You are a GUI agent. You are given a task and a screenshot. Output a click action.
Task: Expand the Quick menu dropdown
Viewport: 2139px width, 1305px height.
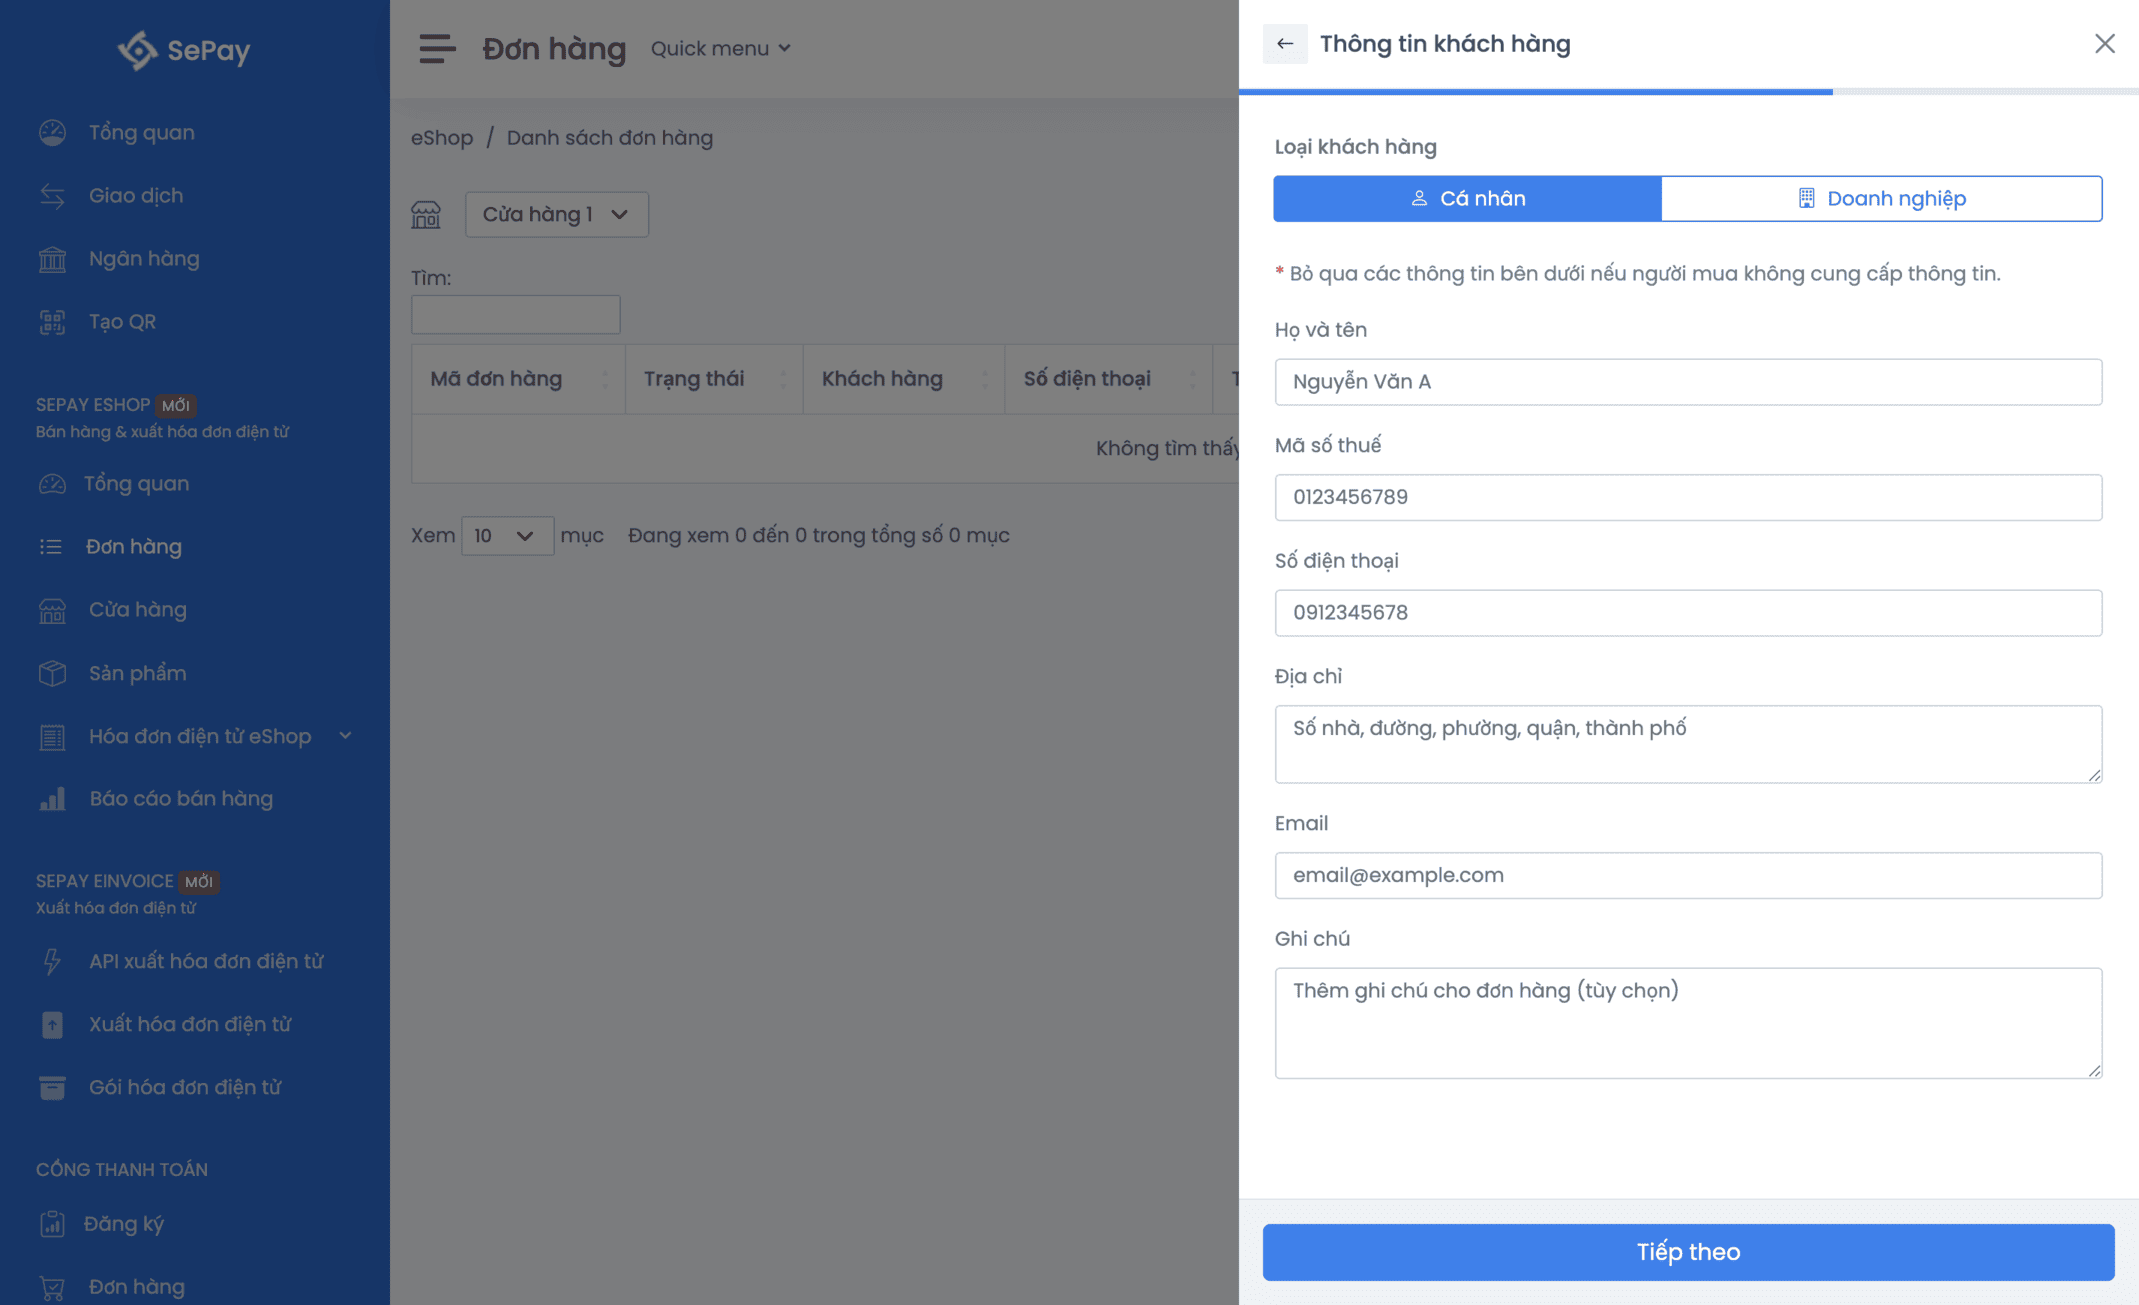tap(720, 48)
